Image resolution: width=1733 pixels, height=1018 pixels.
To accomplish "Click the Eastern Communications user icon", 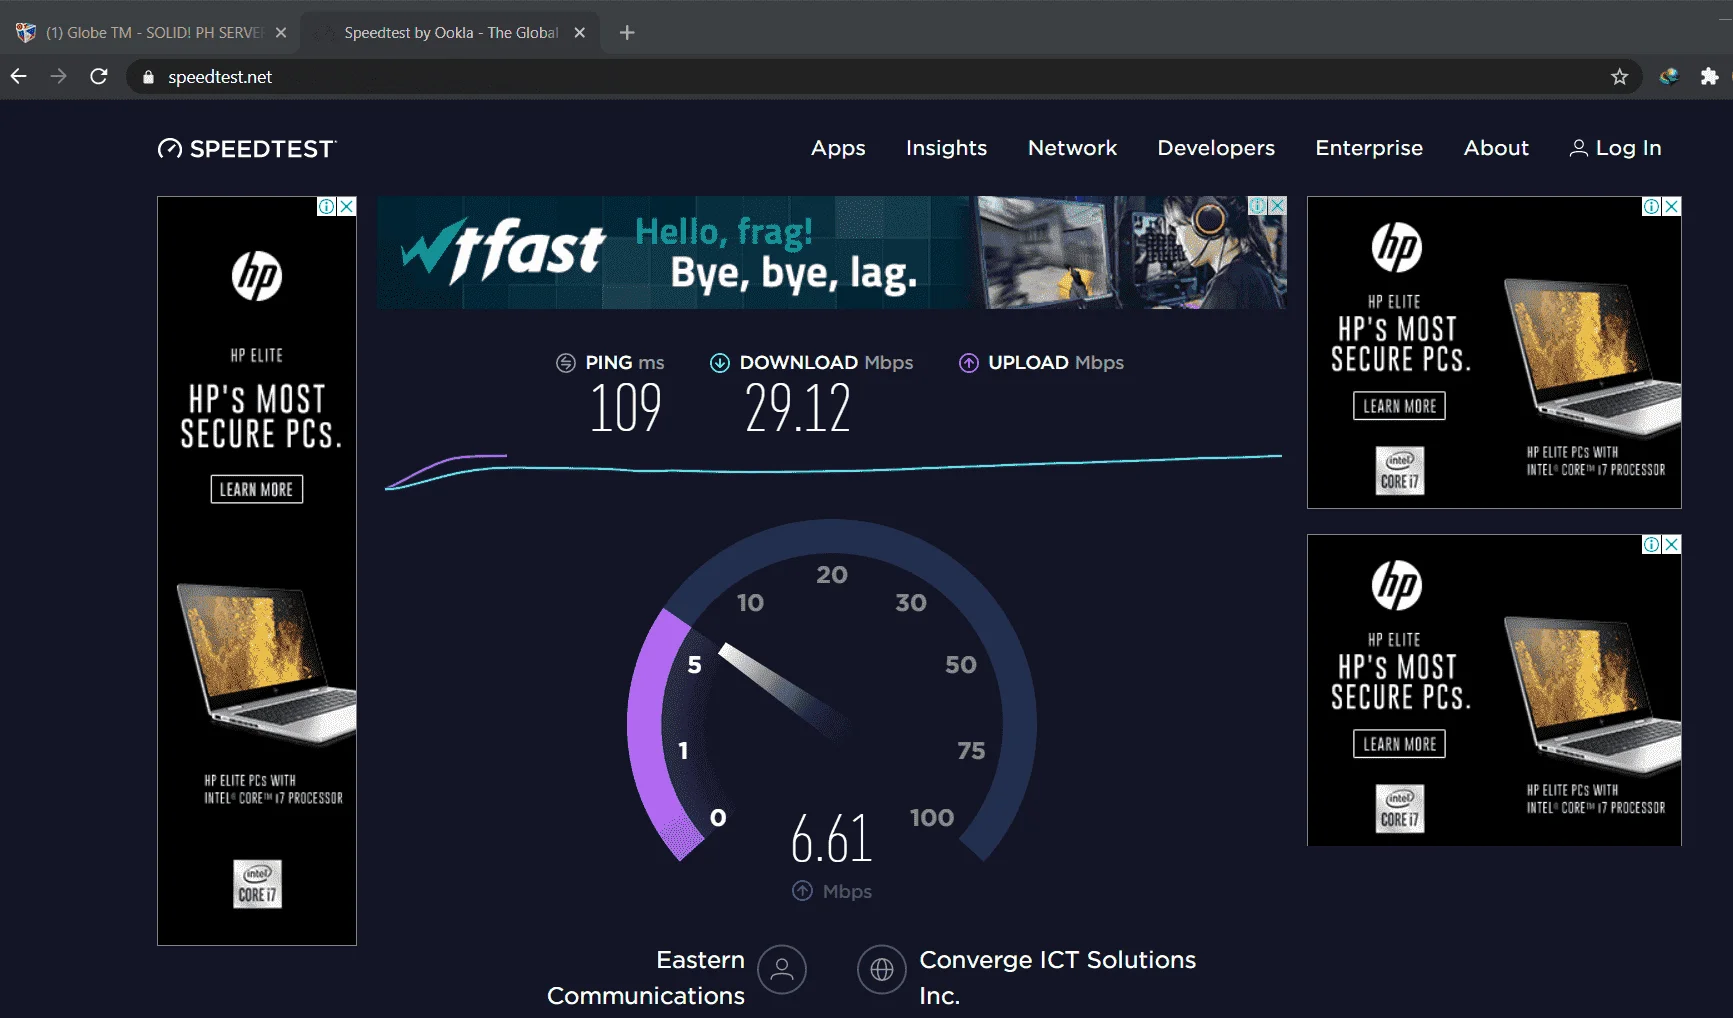I will [782, 969].
